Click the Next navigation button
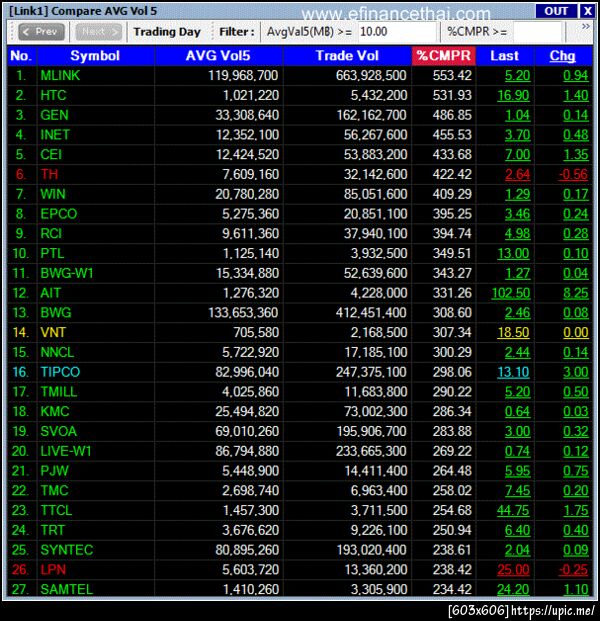This screenshot has width=600, height=621. point(99,32)
